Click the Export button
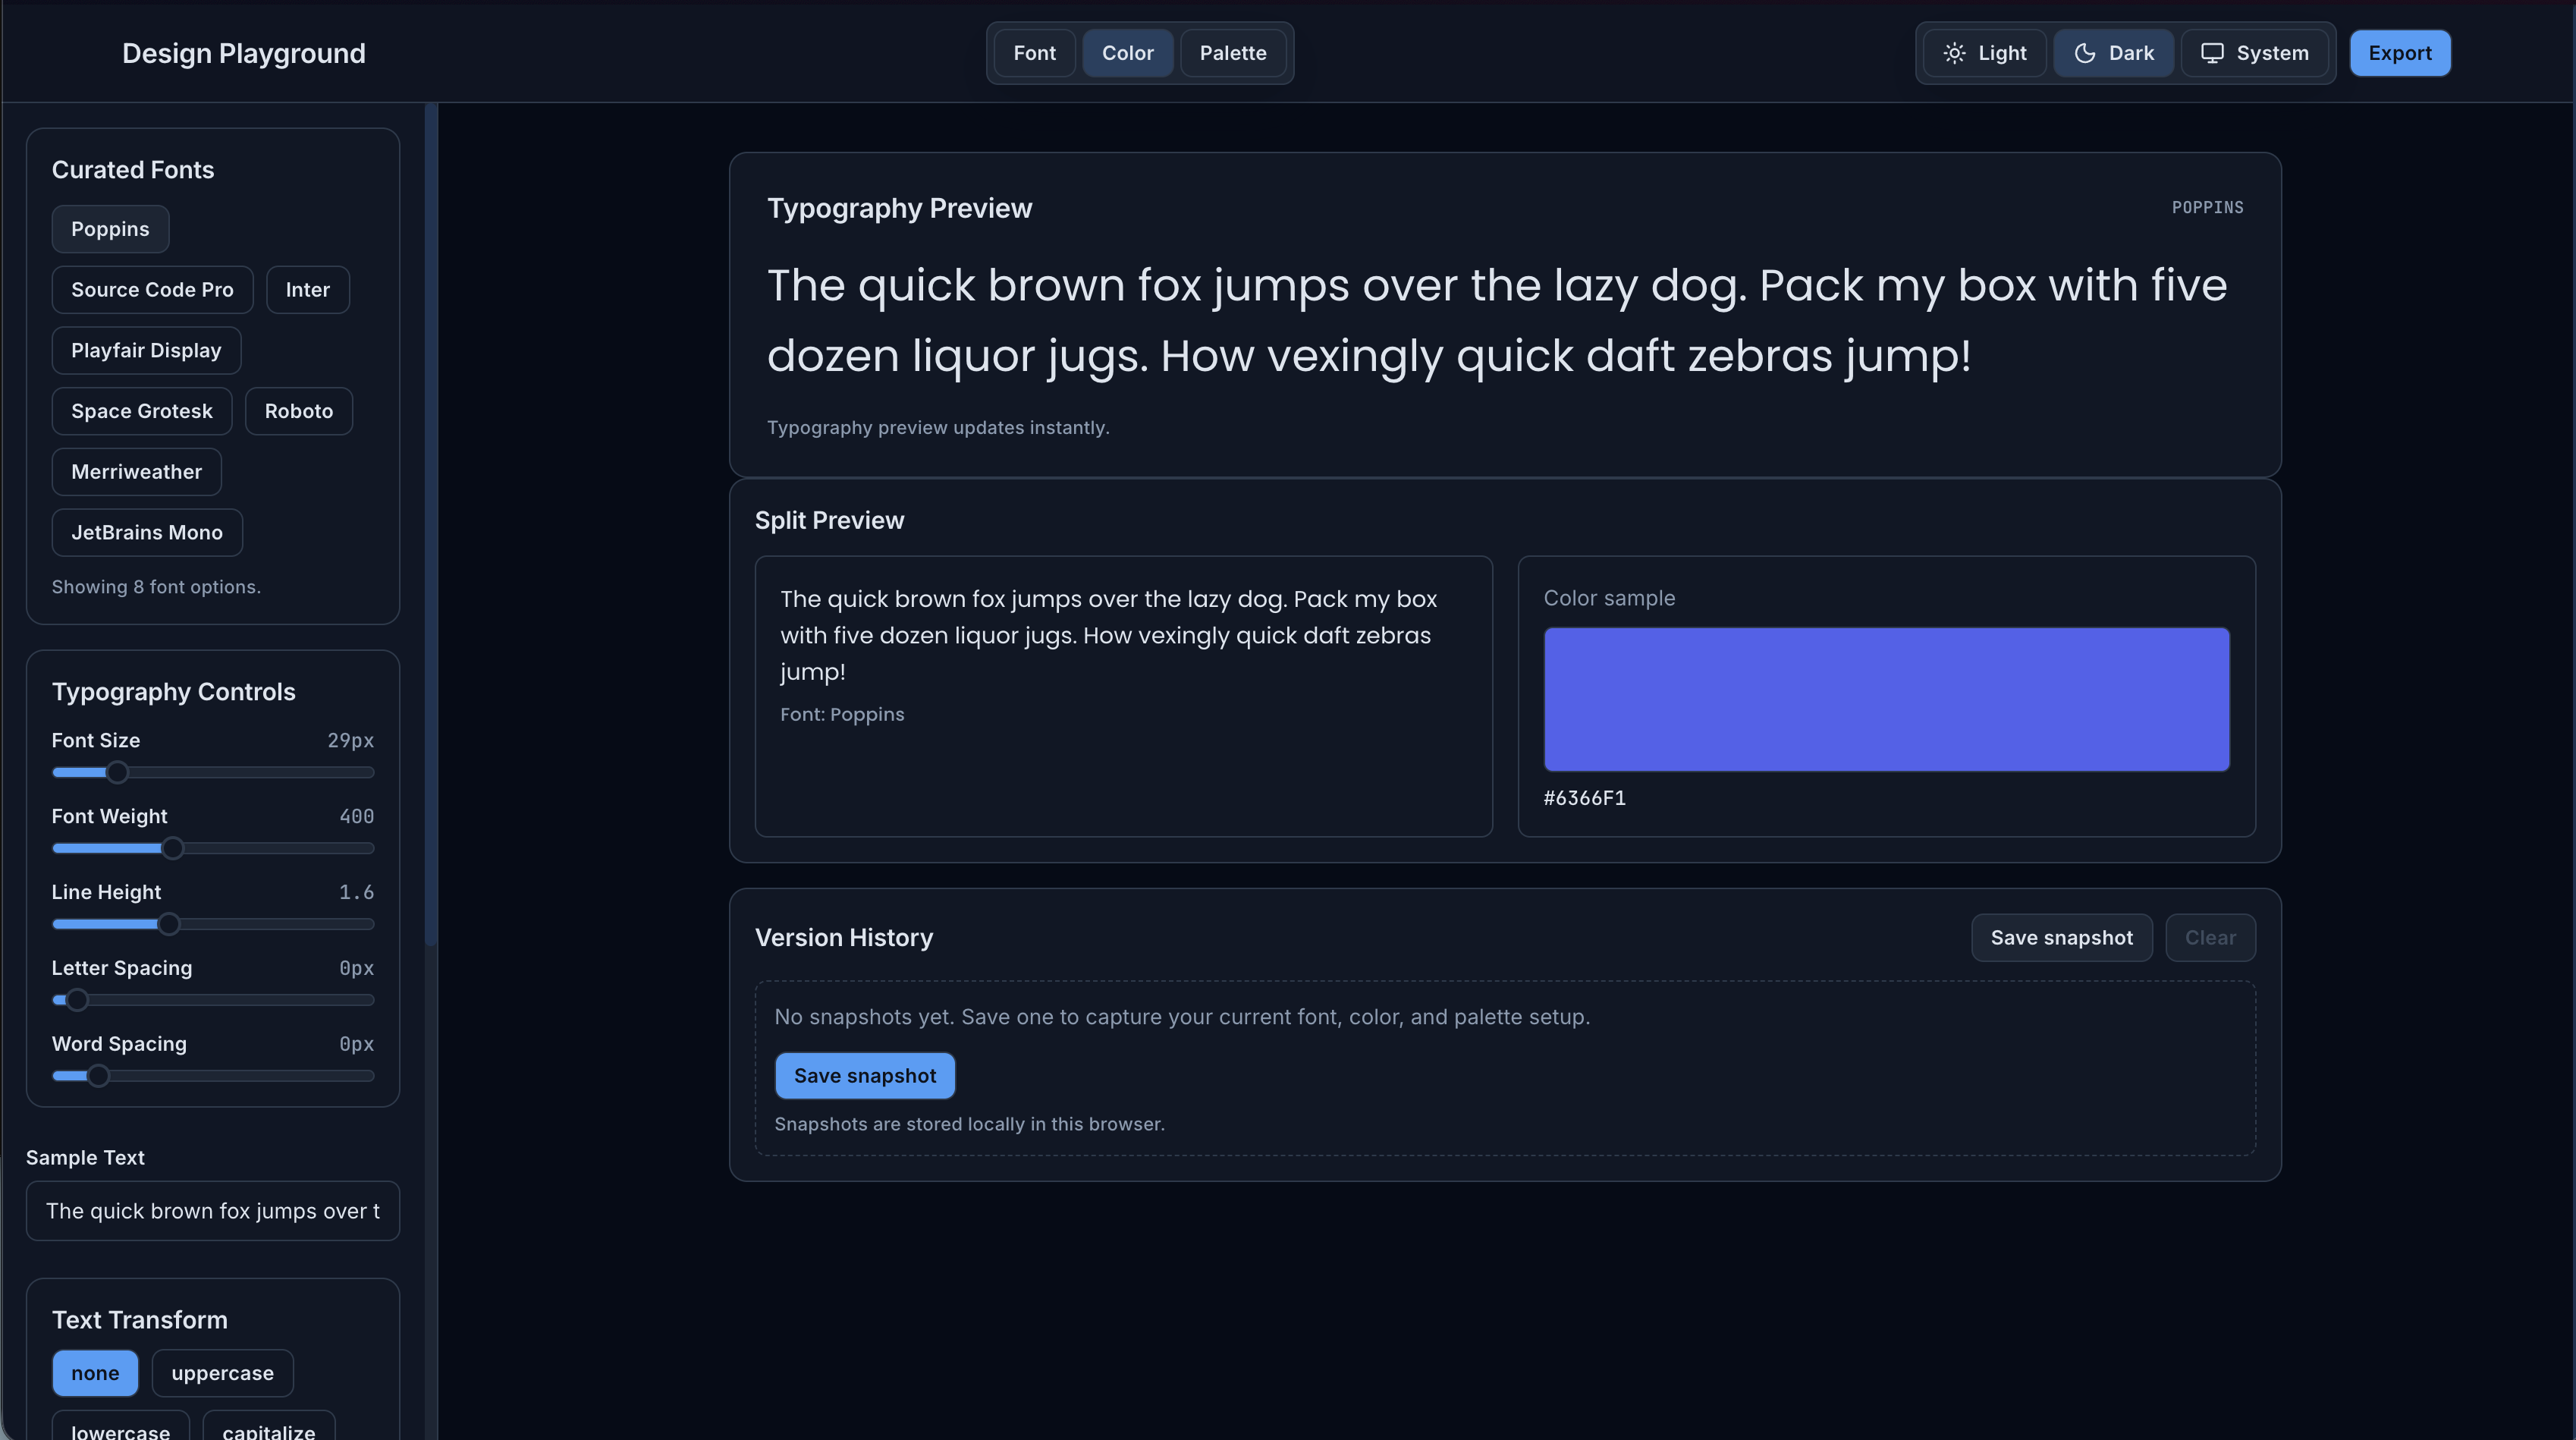 click(2400, 52)
